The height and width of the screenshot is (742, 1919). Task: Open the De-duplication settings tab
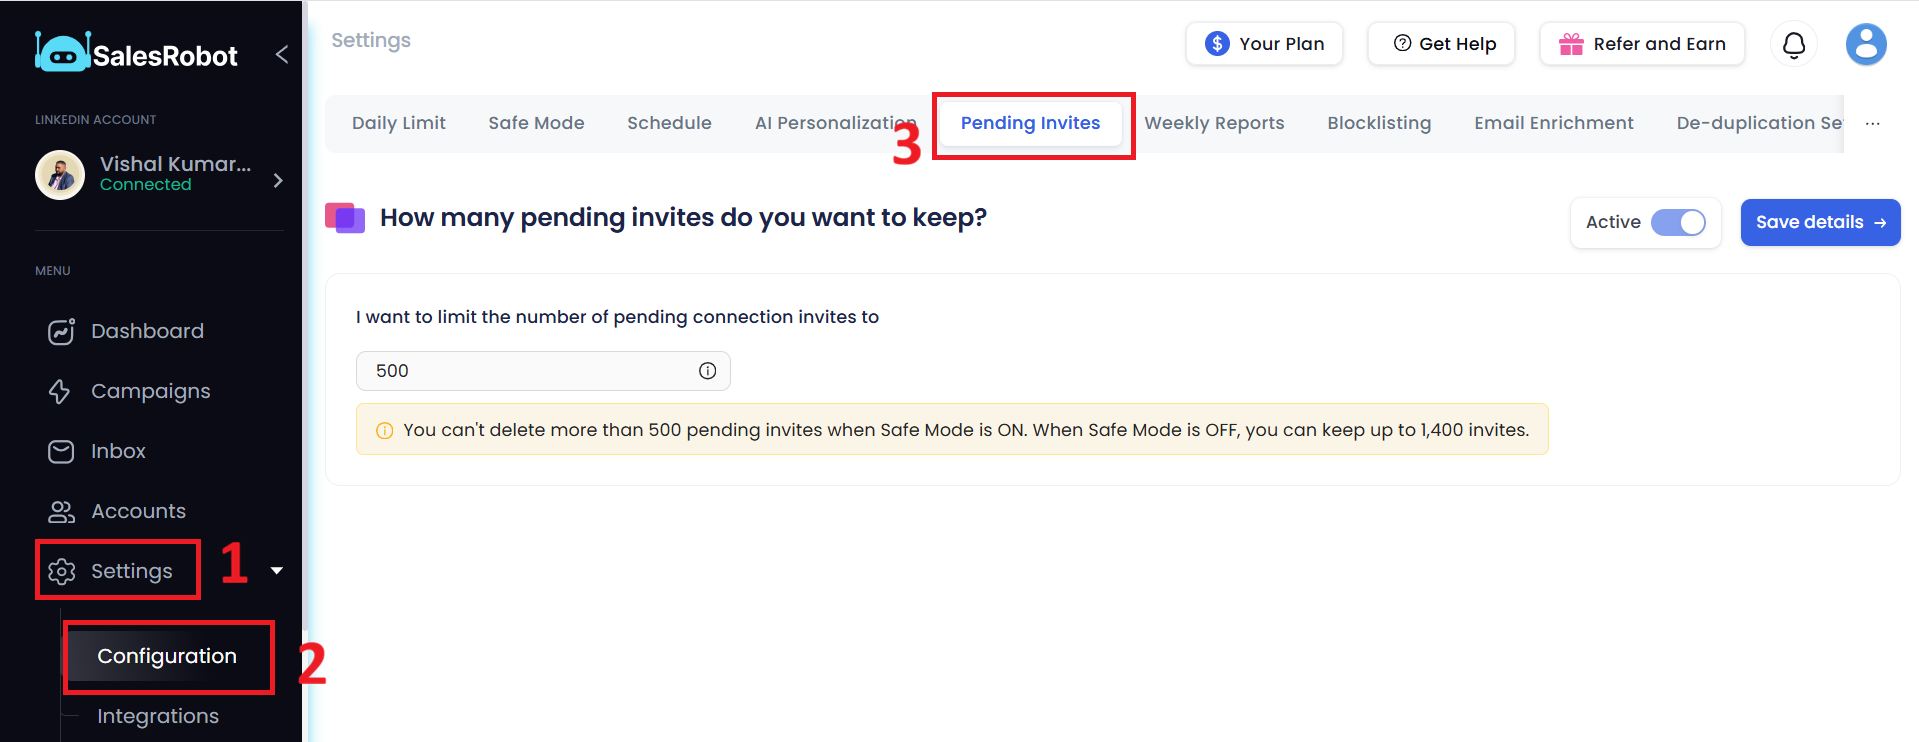tap(1760, 123)
